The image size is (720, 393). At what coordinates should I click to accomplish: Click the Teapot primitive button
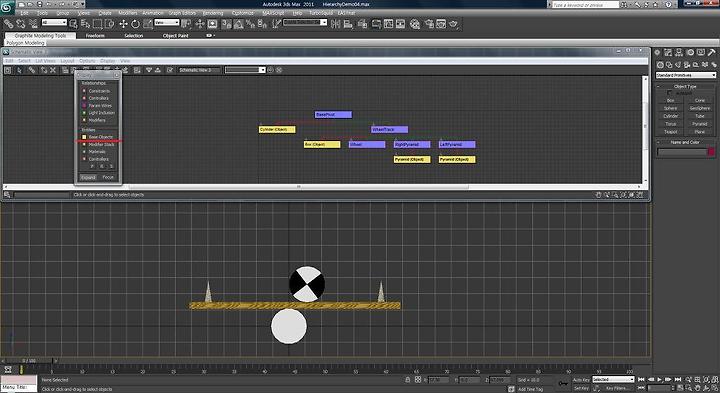click(670, 132)
